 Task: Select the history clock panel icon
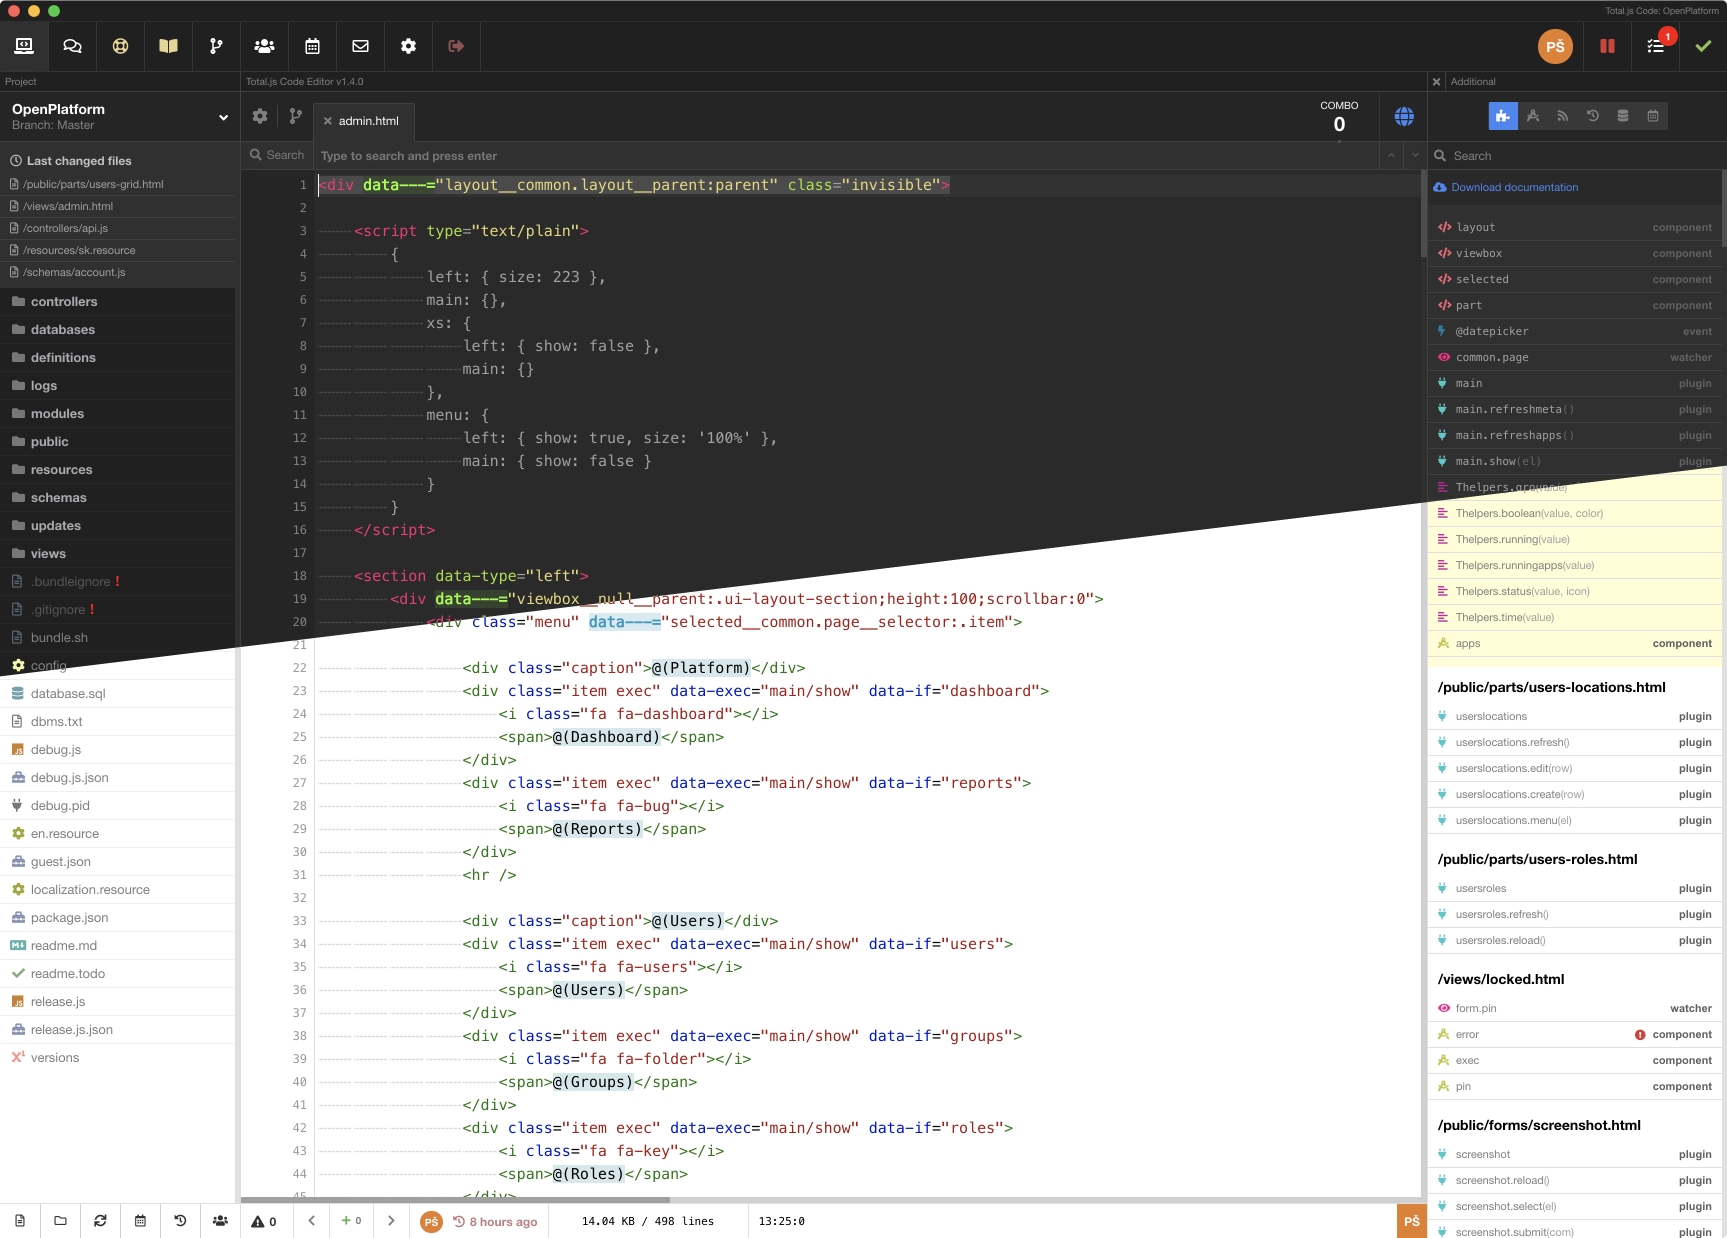(x=1593, y=116)
